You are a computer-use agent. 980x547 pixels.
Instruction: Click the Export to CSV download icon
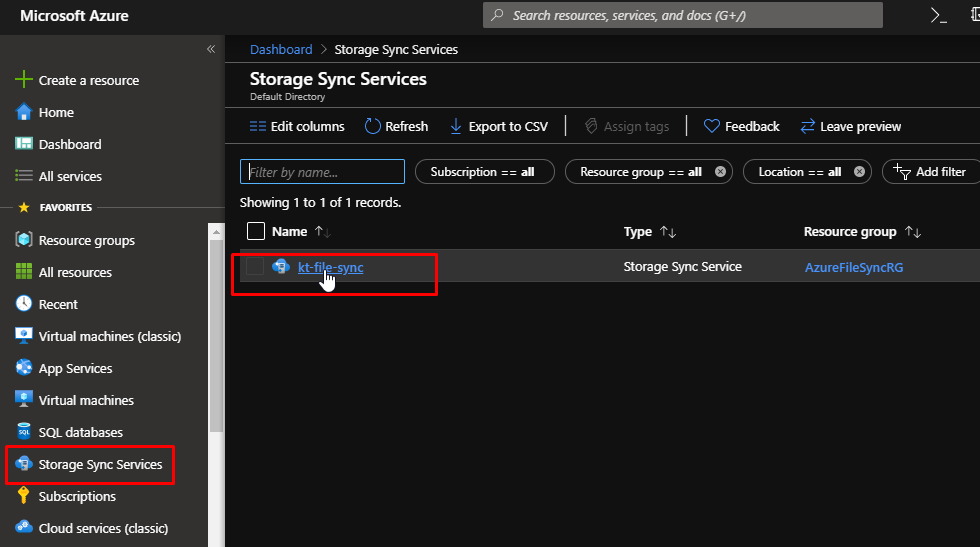[456, 126]
